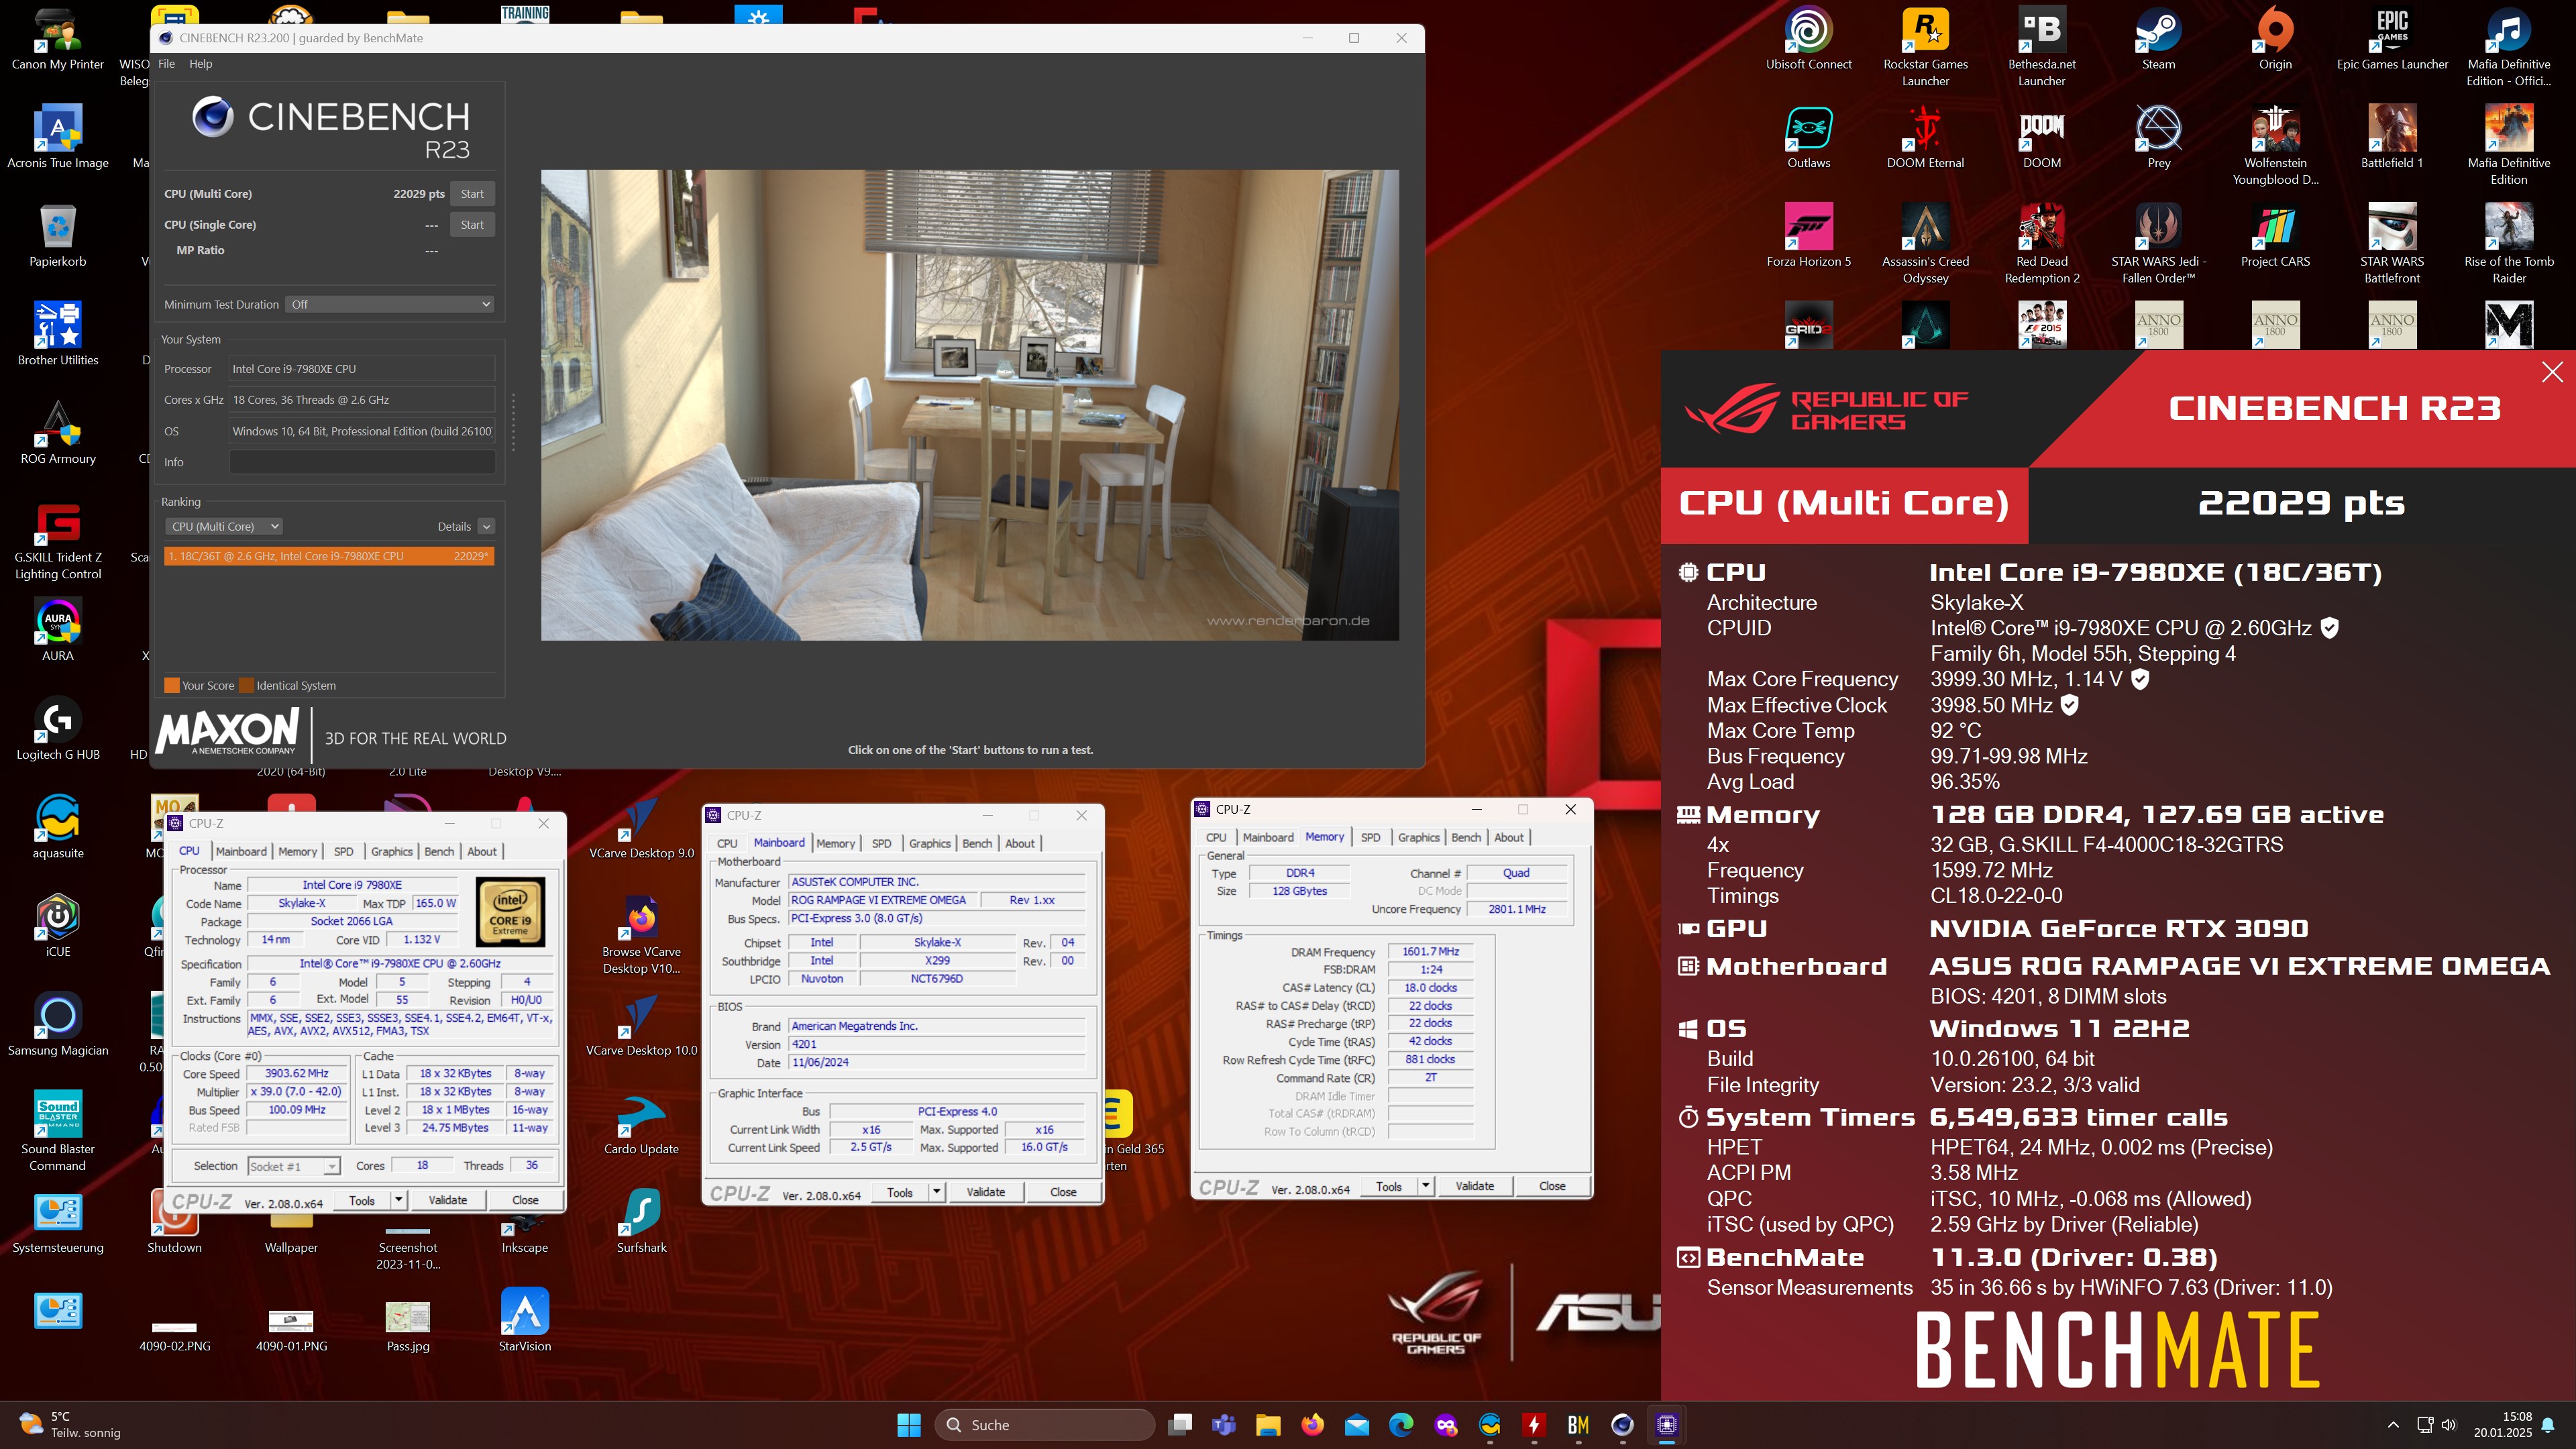Select the DOOM Eternal game icon
The width and height of the screenshot is (2576, 1449).
pos(1925,138)
